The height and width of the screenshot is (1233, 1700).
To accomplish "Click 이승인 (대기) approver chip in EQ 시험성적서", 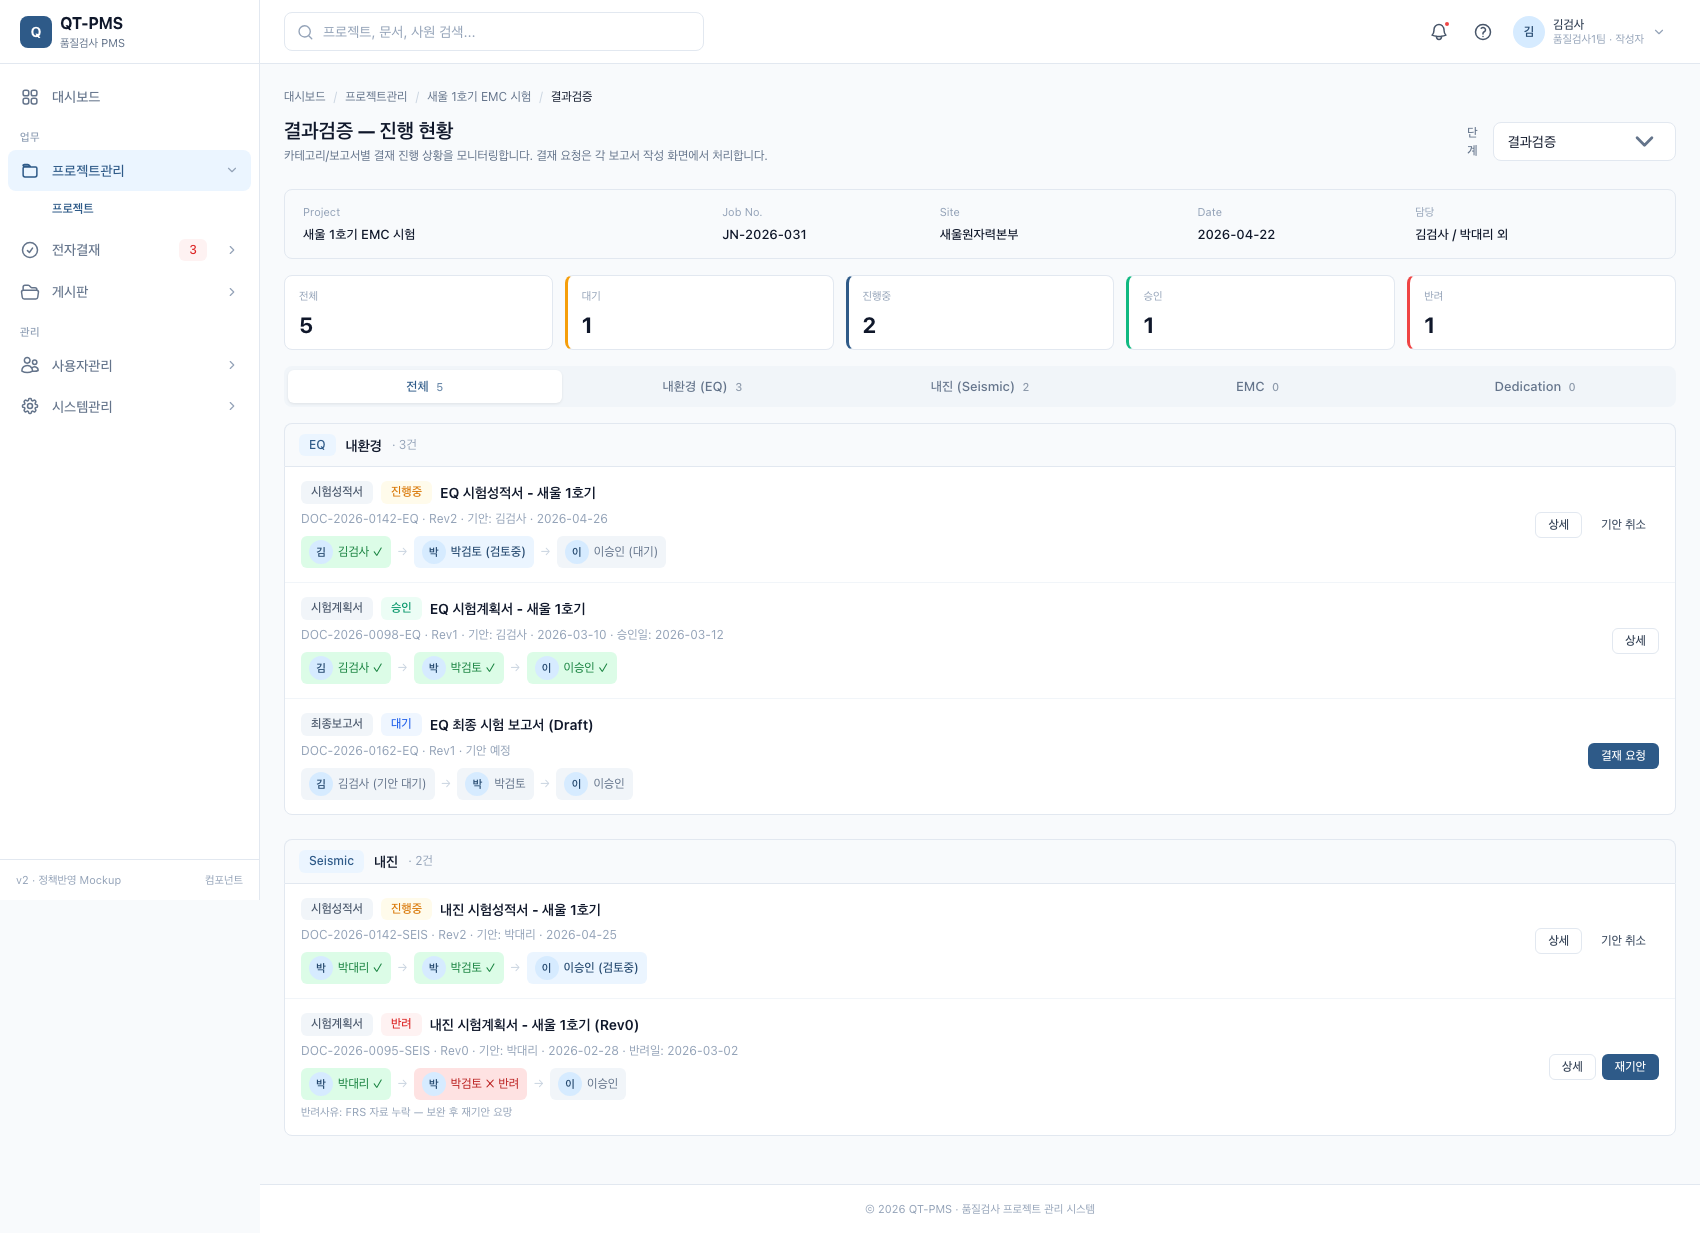I will [611, 552].
